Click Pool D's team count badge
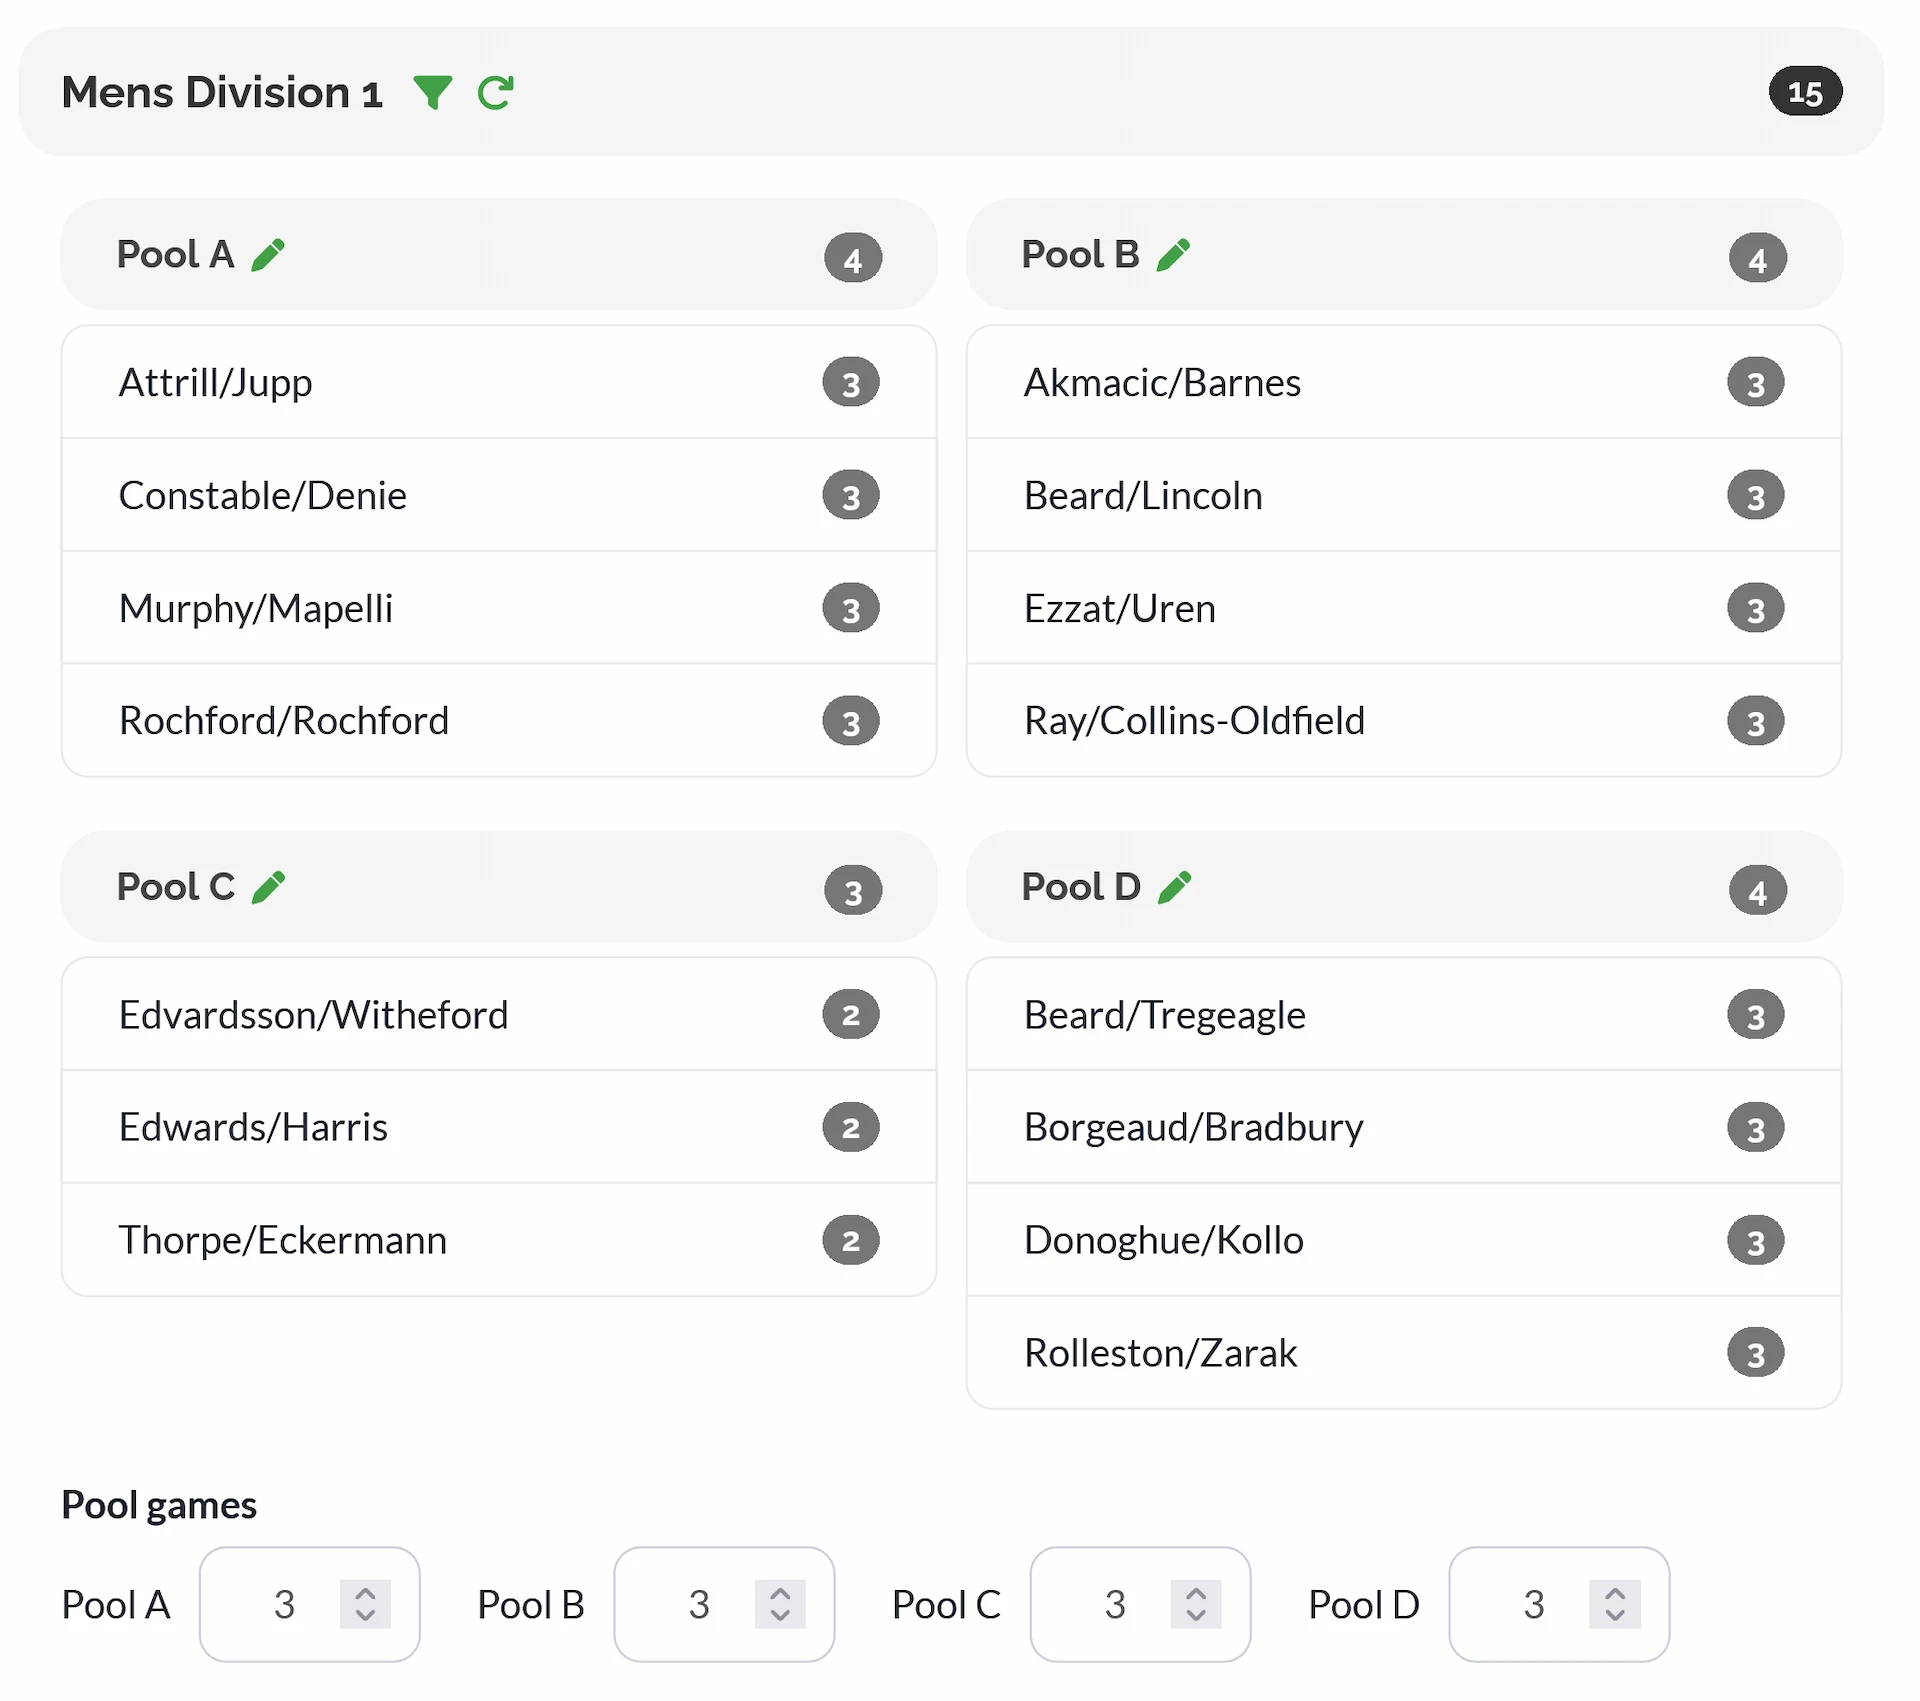1920x1701 pixels. click(x=1758, y=889)
